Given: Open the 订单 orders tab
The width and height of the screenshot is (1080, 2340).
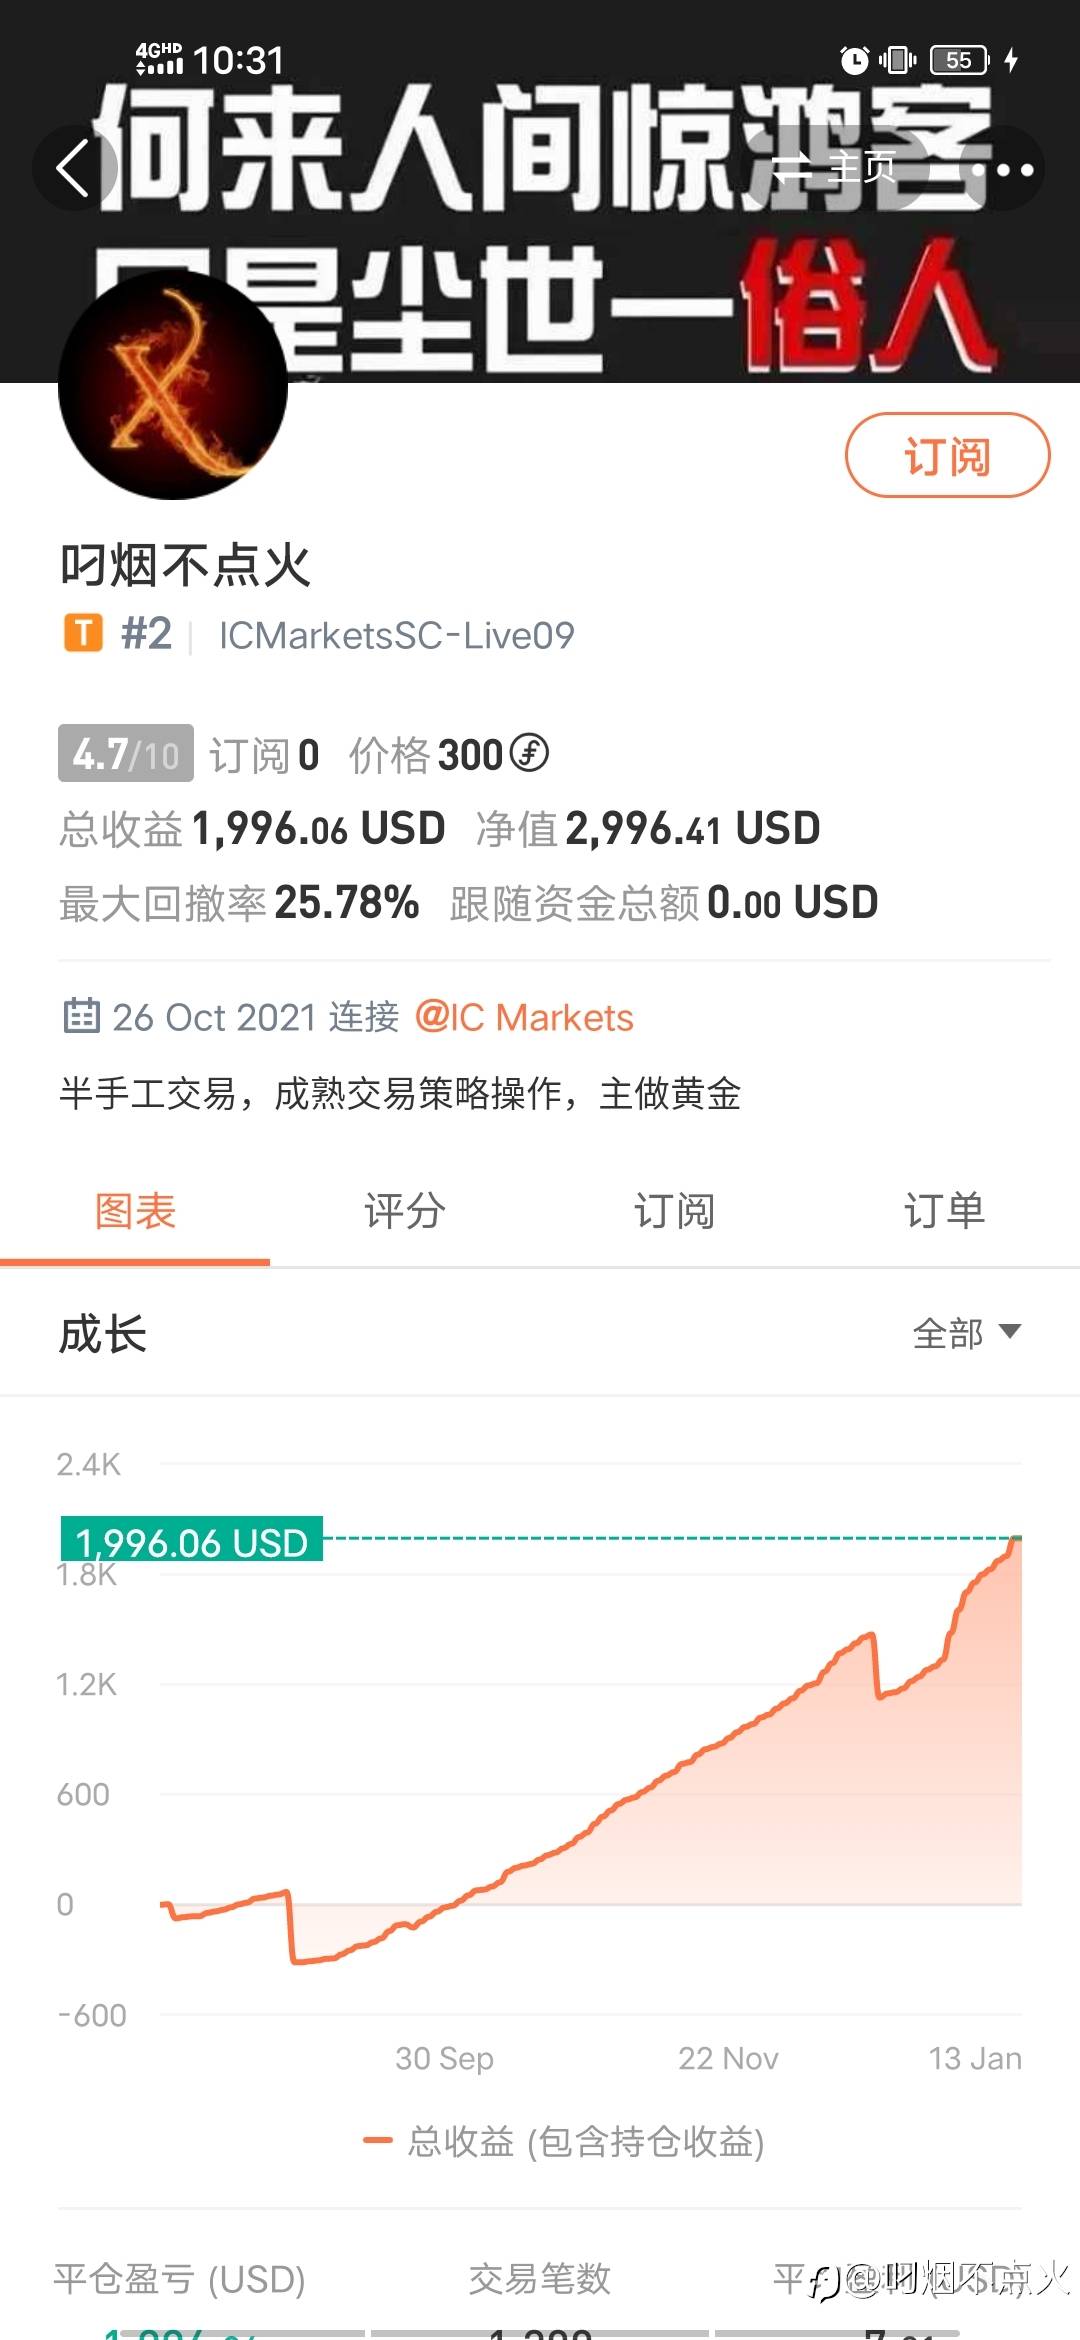Looking at the screenshot, I should click(944, 1212).
